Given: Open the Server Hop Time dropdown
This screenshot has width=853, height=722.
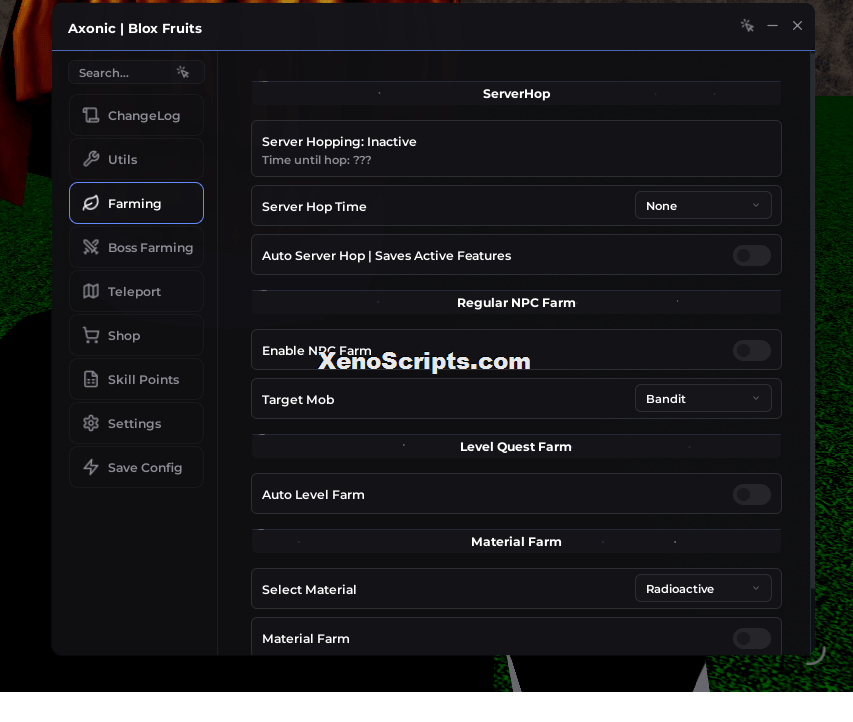Looking at the screenshot, I should 703,206.
